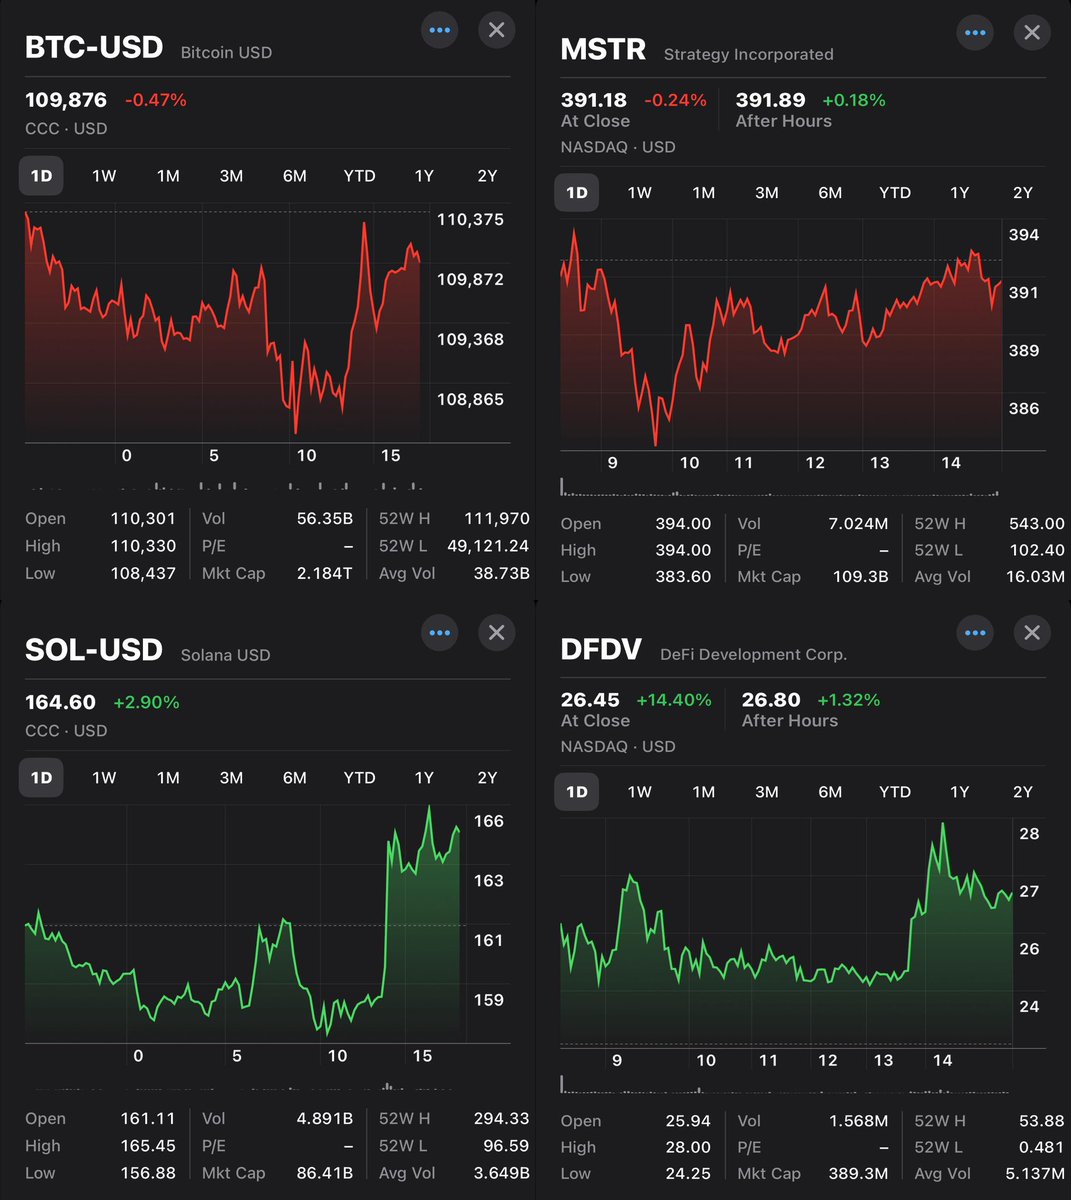Image resolution: width=1071 pixels, height=1200 pixels.
Task: Select 1W range on DFDV chart
Action: 640,791
